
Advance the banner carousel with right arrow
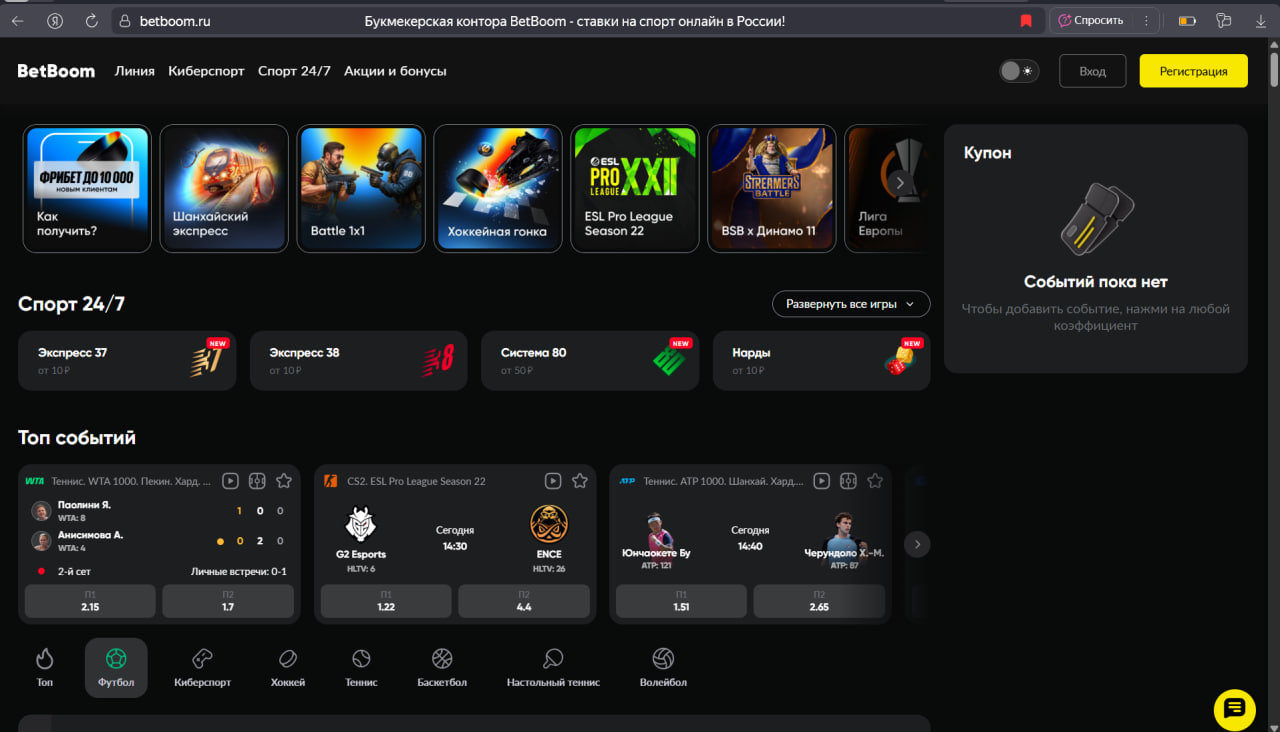pyautogui.click(x=899, y=183)
